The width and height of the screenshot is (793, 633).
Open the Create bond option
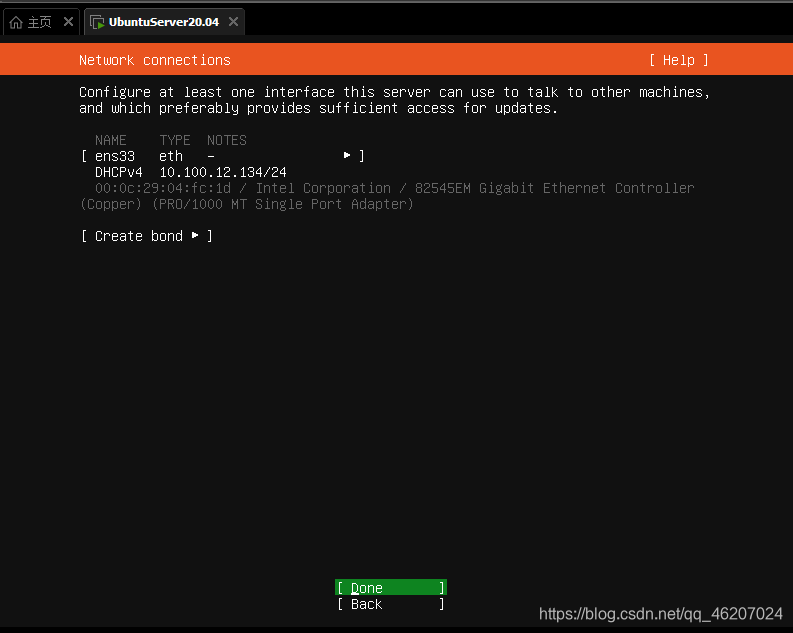click(x=147, y=236)
